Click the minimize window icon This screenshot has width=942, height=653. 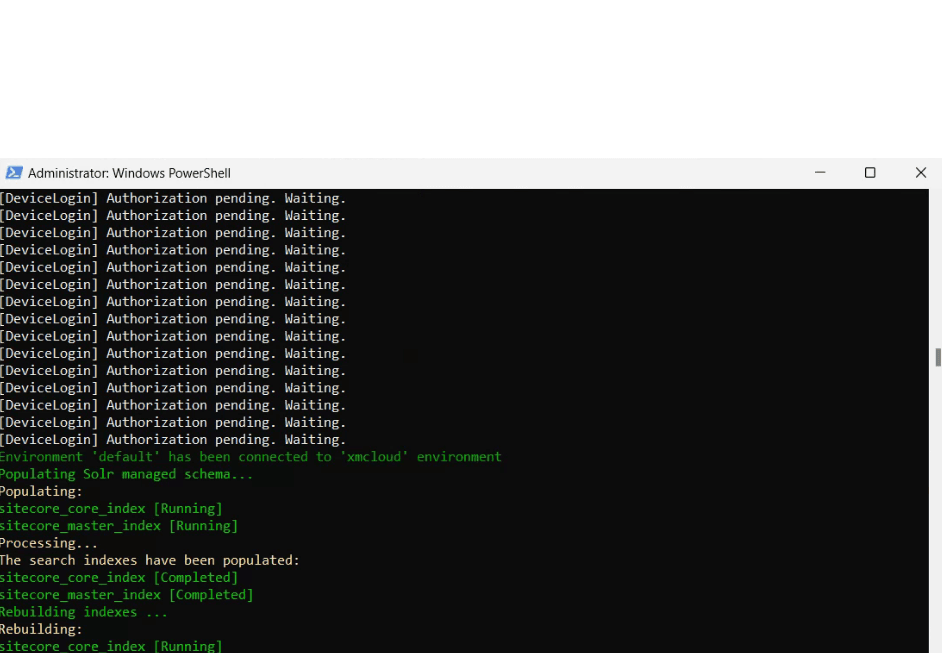(820, 172)
